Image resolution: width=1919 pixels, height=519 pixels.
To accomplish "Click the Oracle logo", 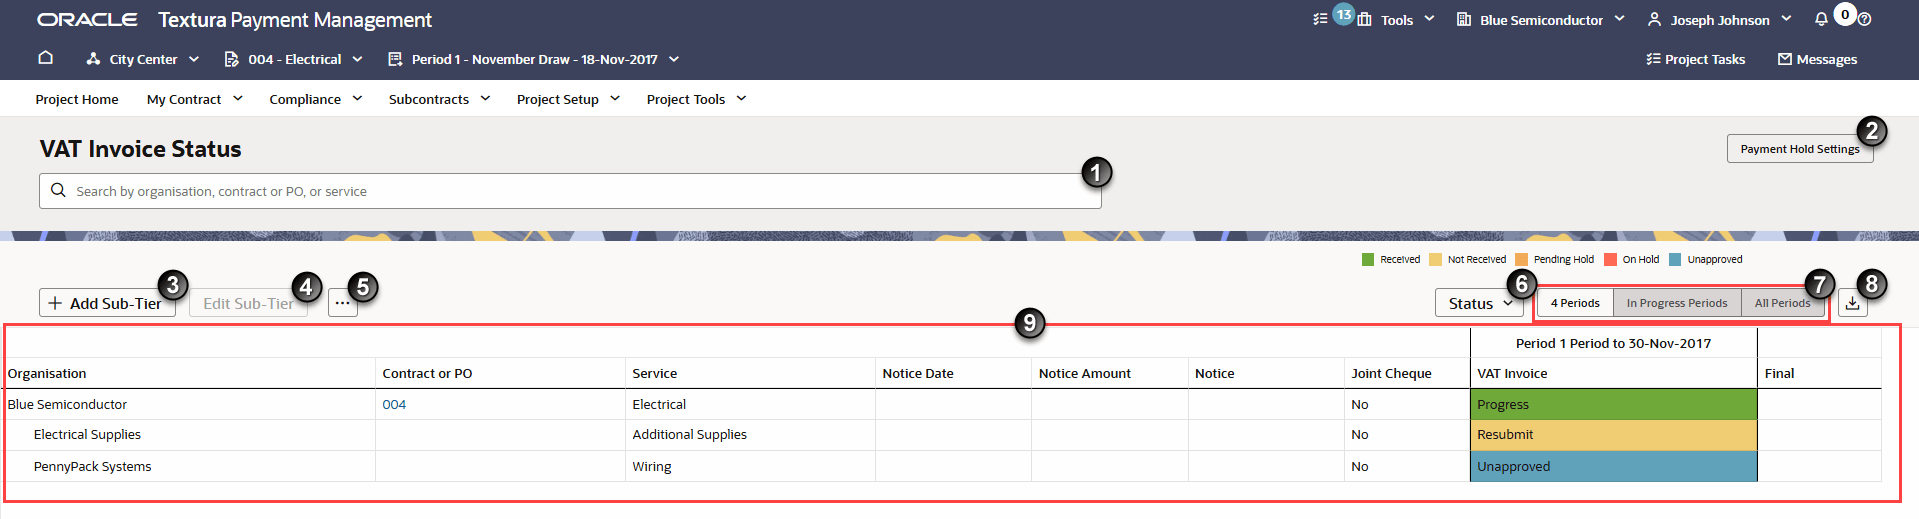I will 87,19.
